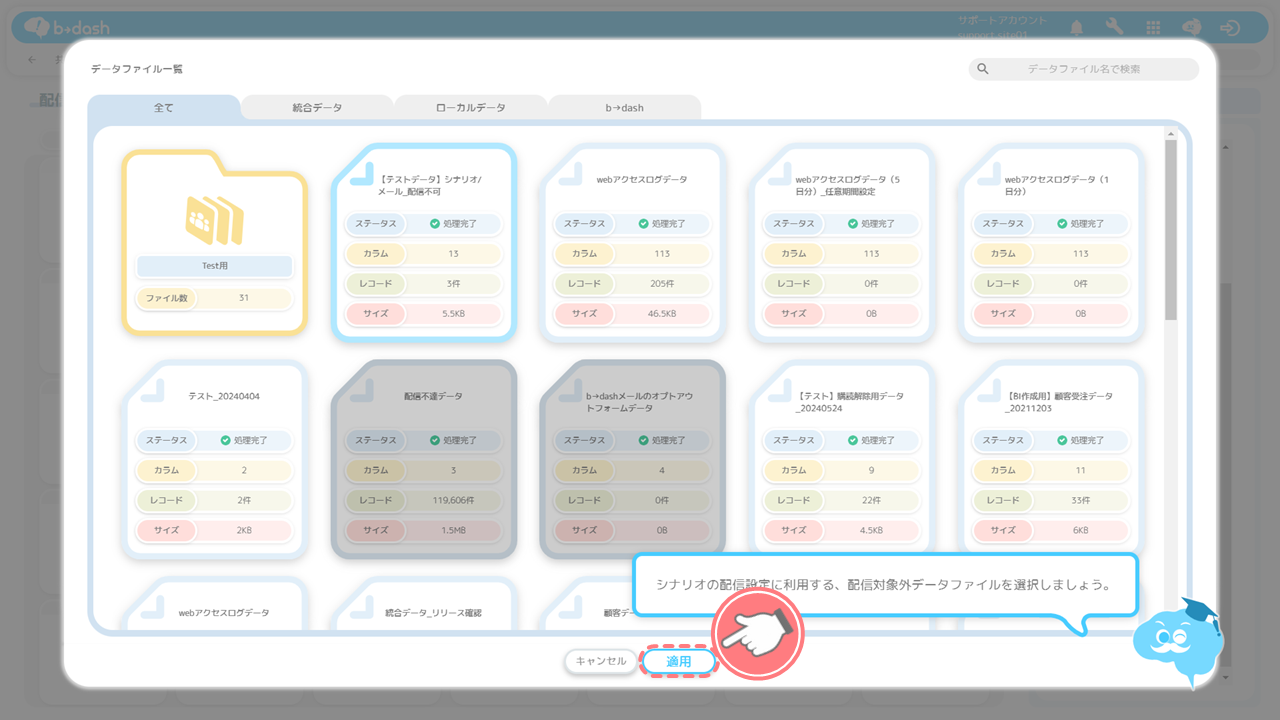
Task: Click green status check on webアクセスログデータ(1日分) card
Action: tap(1062, 224)
